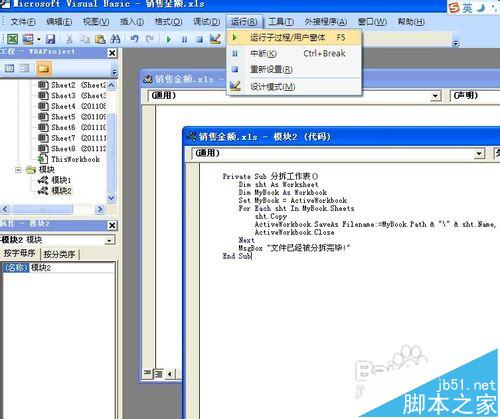Click the View Microsoft Excel toolbar icon

(x=13, y=39)
